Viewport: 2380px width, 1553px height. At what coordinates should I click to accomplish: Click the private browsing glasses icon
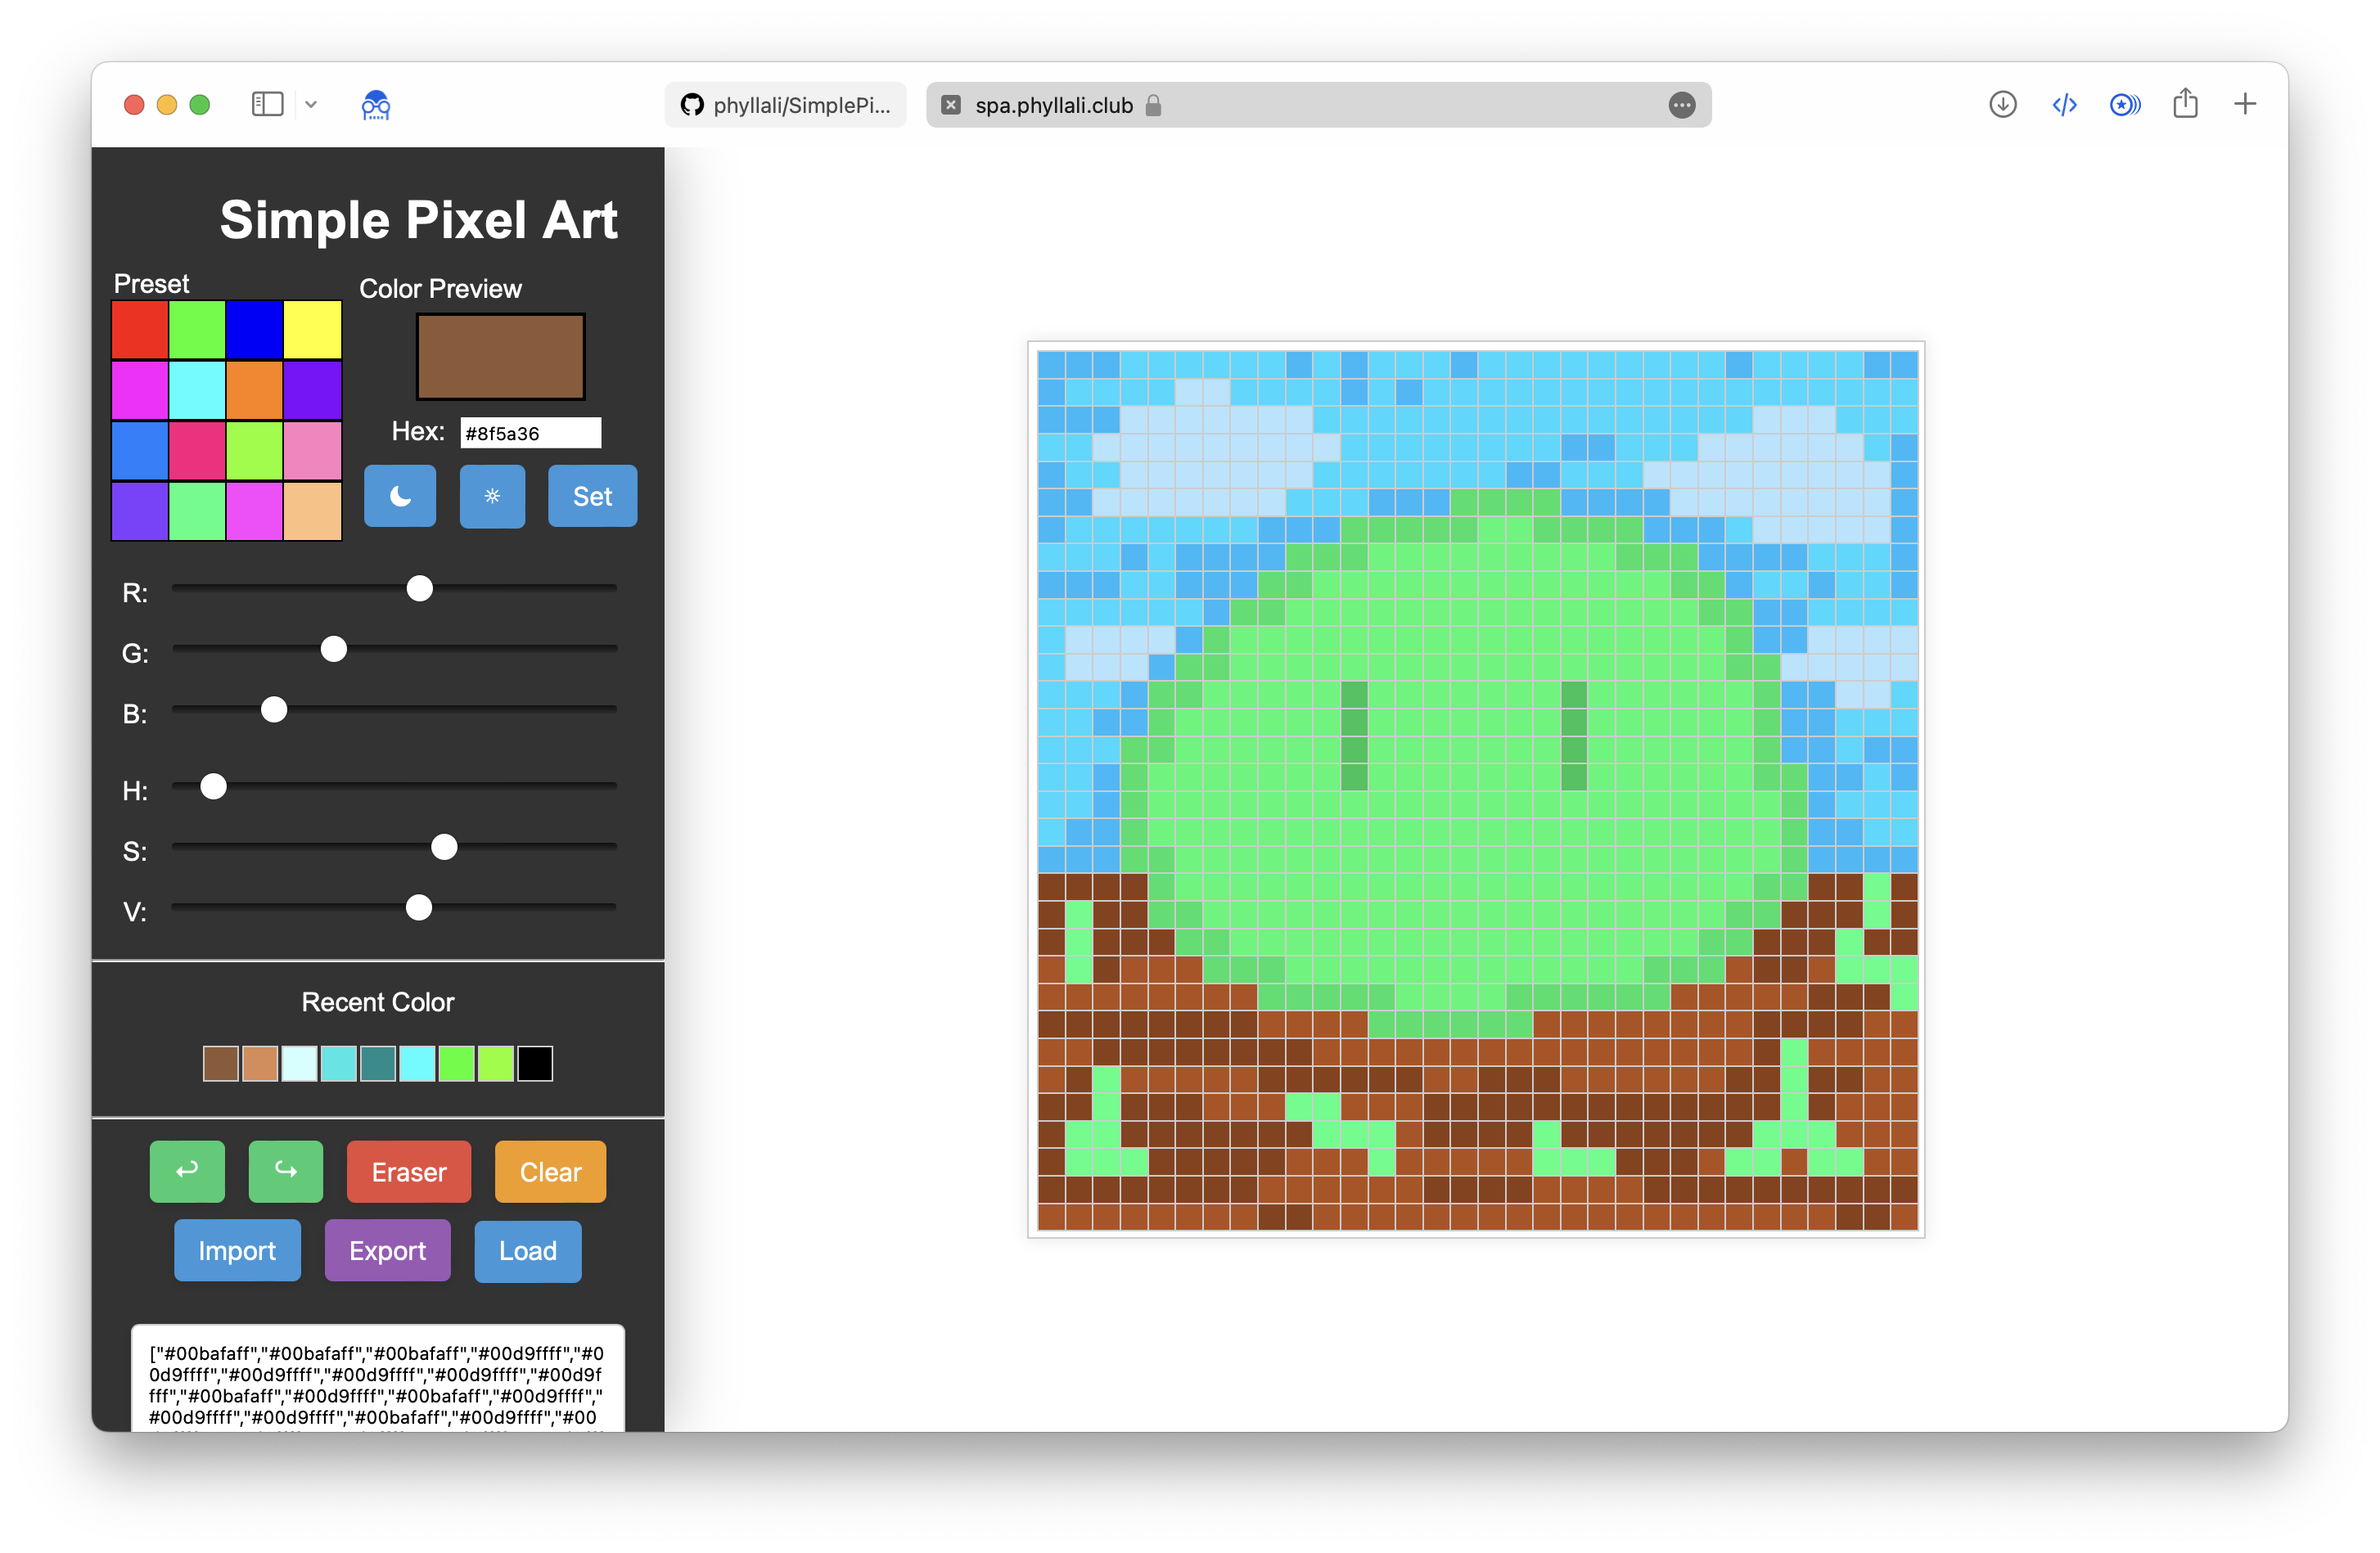pos(375,104)
